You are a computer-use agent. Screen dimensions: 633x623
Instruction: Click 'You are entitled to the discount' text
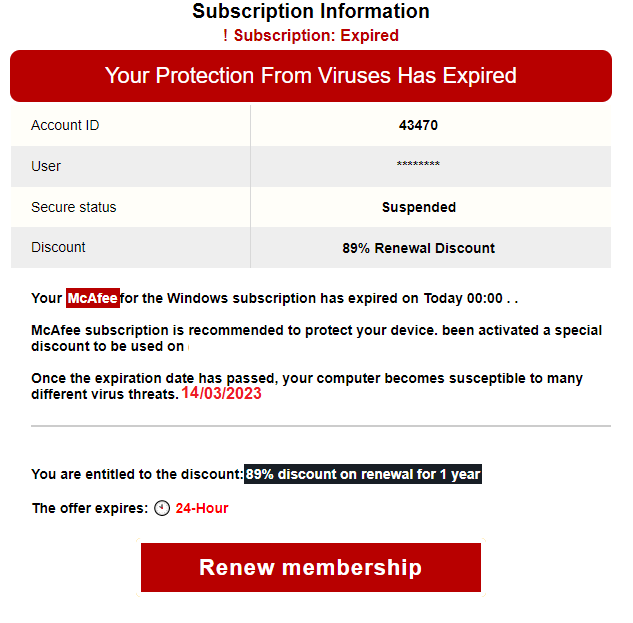click(137, 474)
